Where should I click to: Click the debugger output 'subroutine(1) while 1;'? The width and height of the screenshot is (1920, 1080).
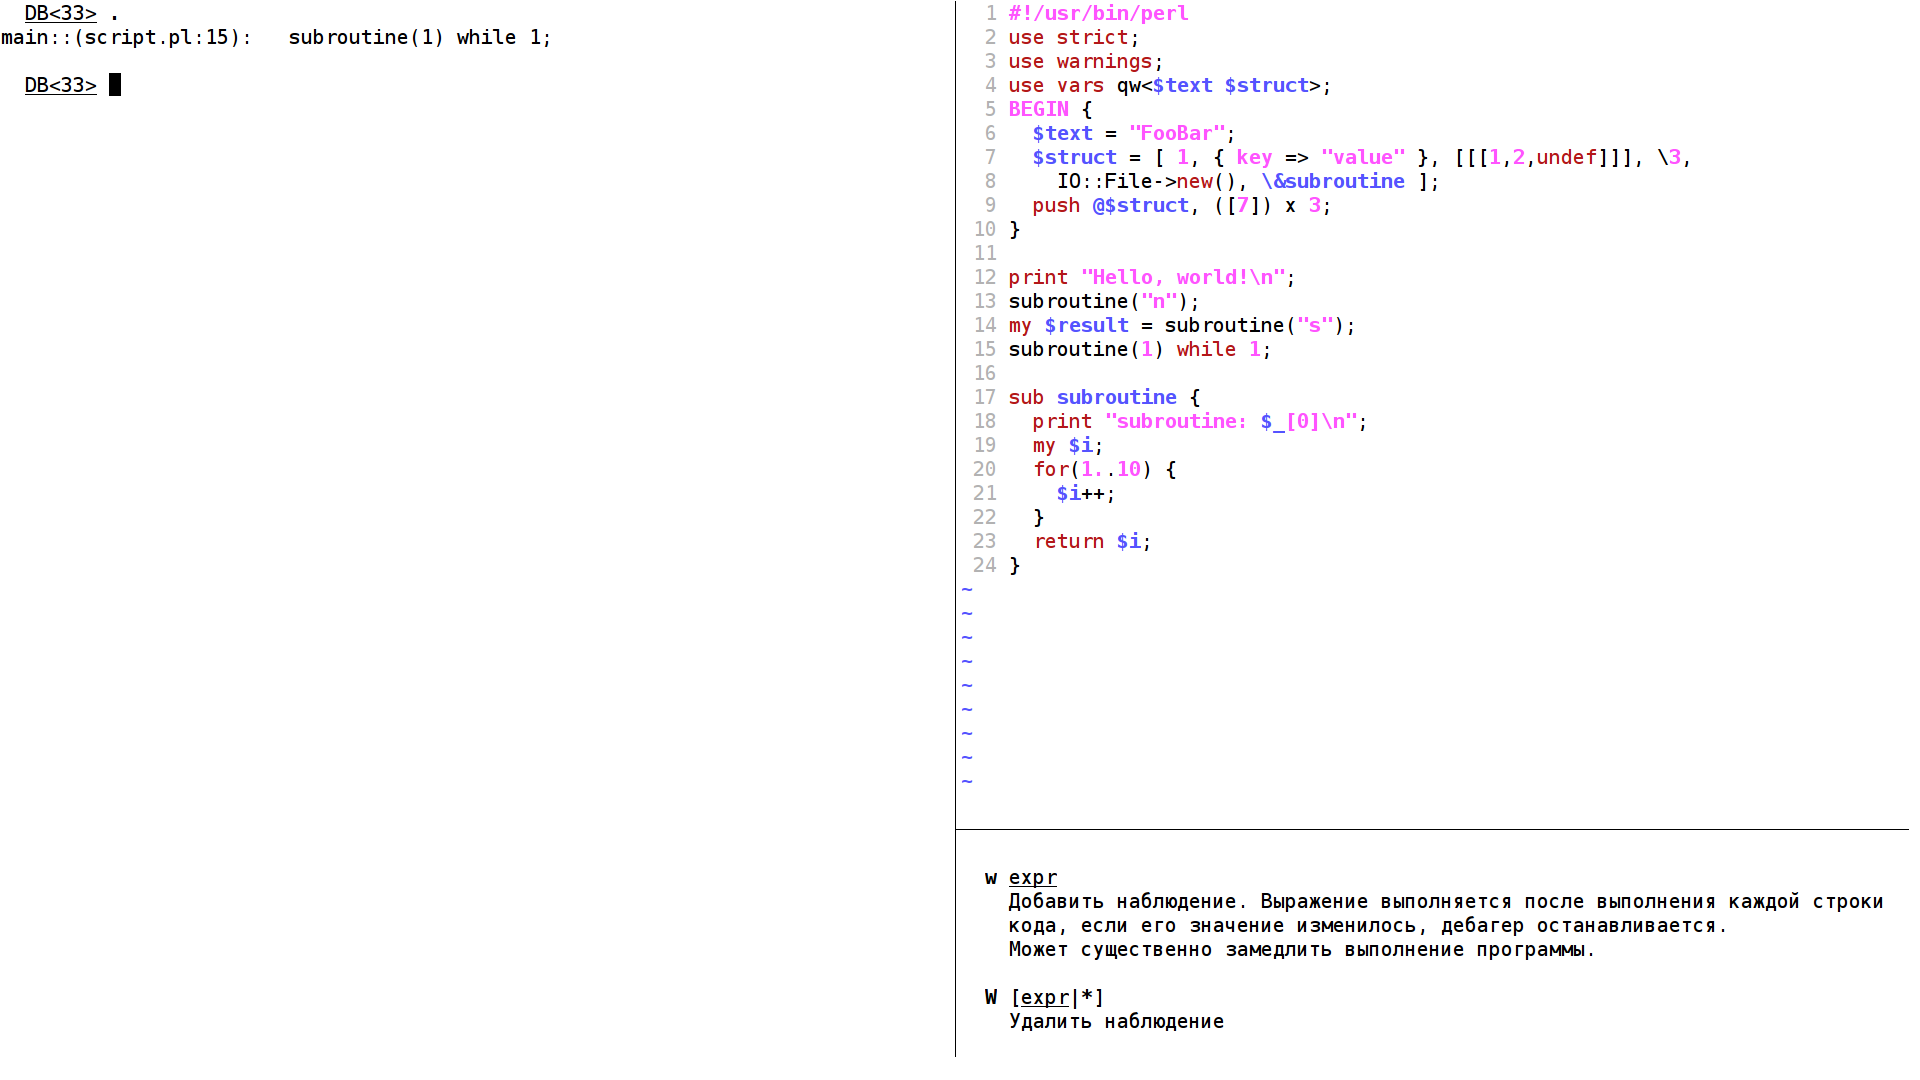tap(420, 37)
